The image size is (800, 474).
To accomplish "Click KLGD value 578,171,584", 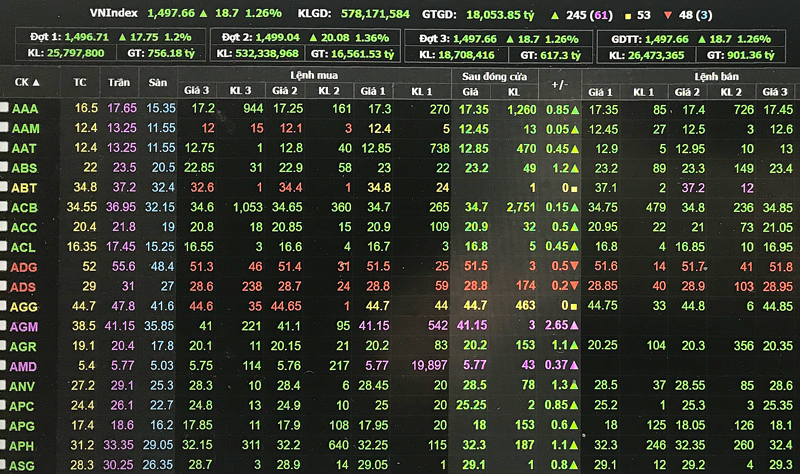I will click(x=375, y=14).
